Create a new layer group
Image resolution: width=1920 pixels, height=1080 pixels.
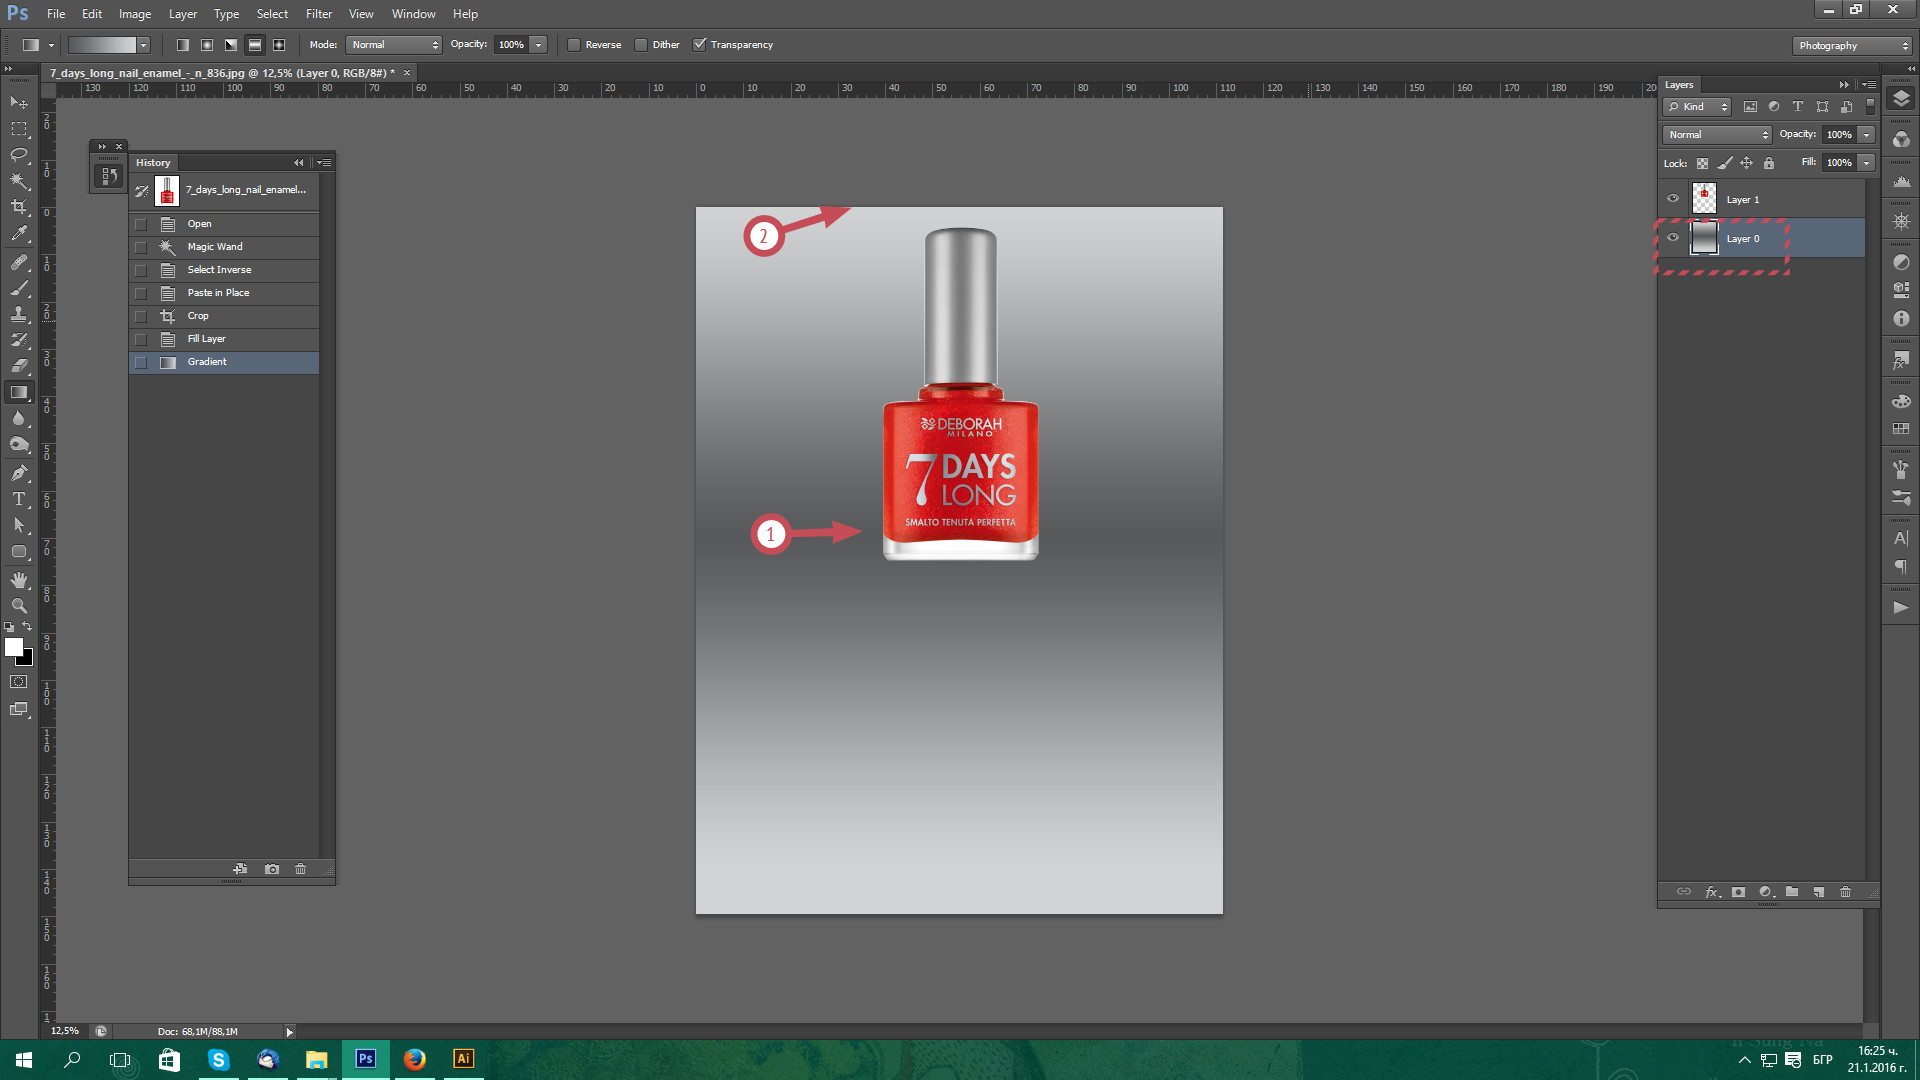(x=1792, y=892)
